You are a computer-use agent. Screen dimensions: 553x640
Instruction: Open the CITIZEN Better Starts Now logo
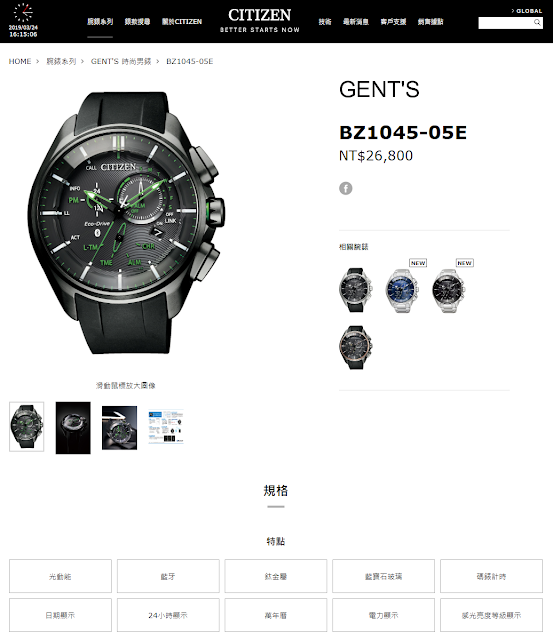pos(260,20)
